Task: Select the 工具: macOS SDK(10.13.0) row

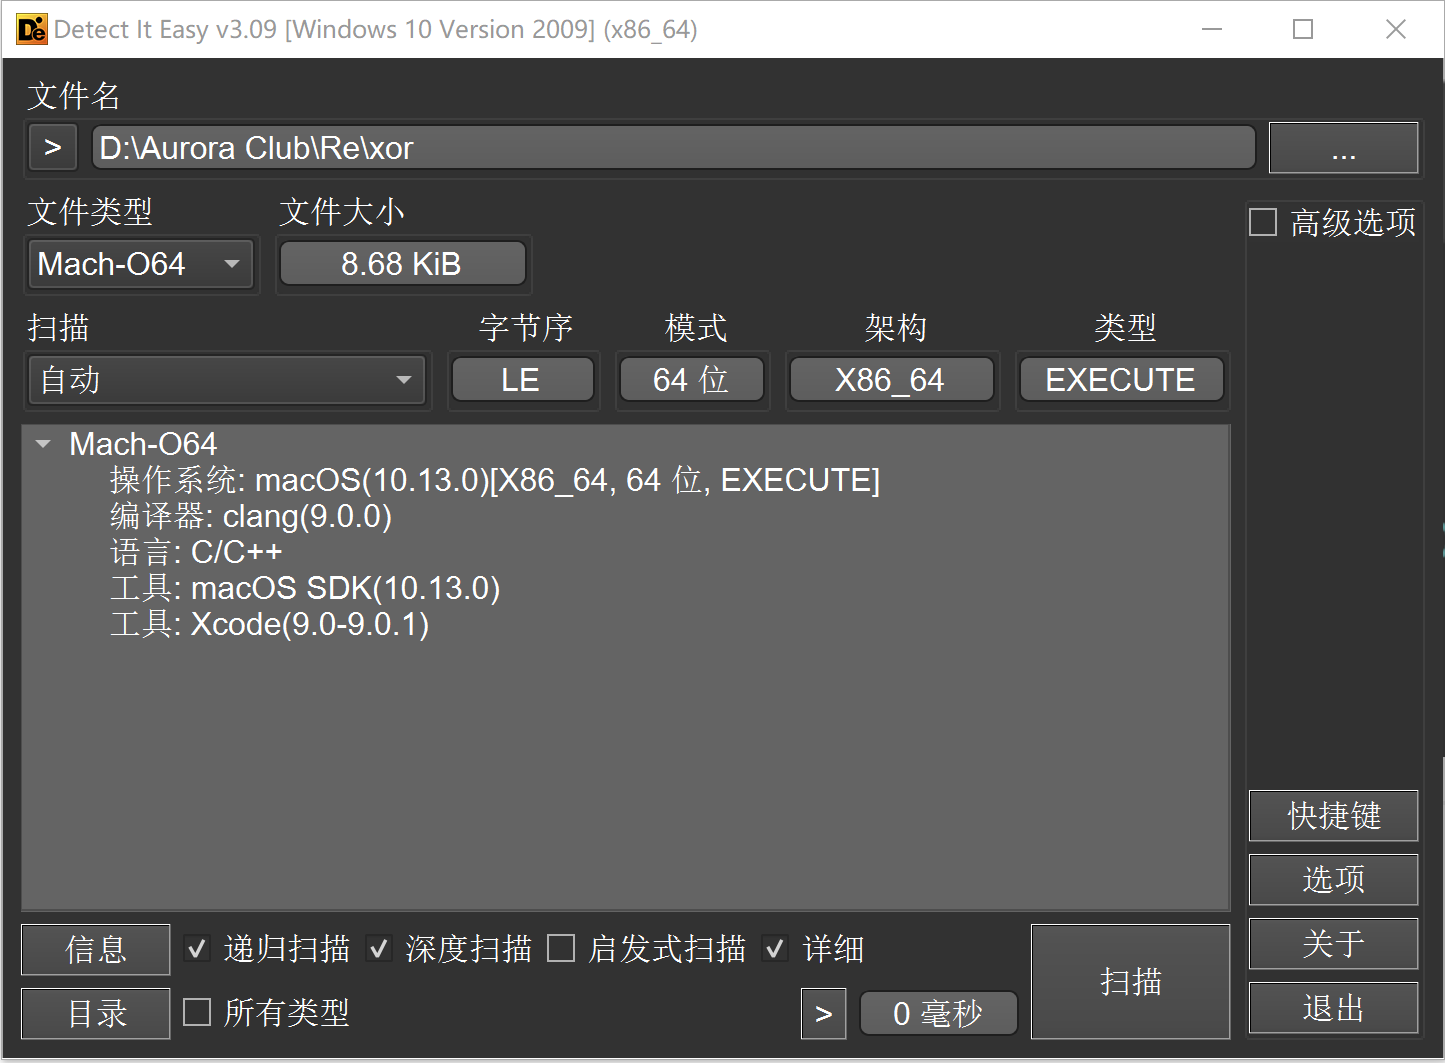Action: (x=305, y=588)
